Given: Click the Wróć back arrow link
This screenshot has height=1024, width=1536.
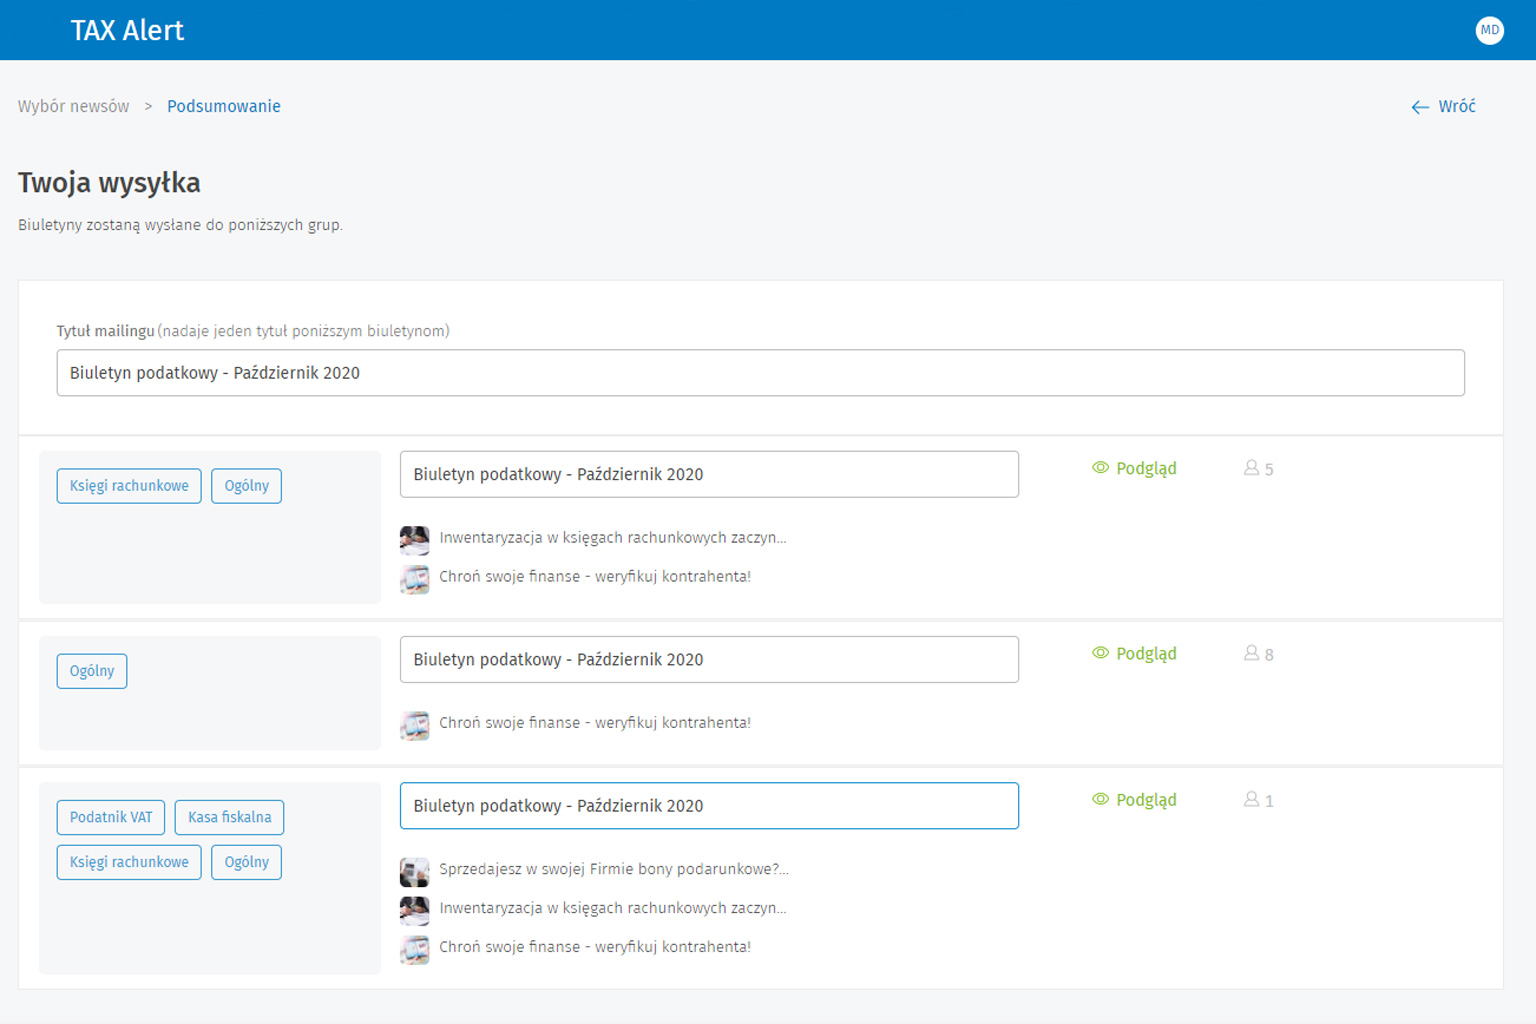Looking at the screenshot, I should pos(1443,107).
